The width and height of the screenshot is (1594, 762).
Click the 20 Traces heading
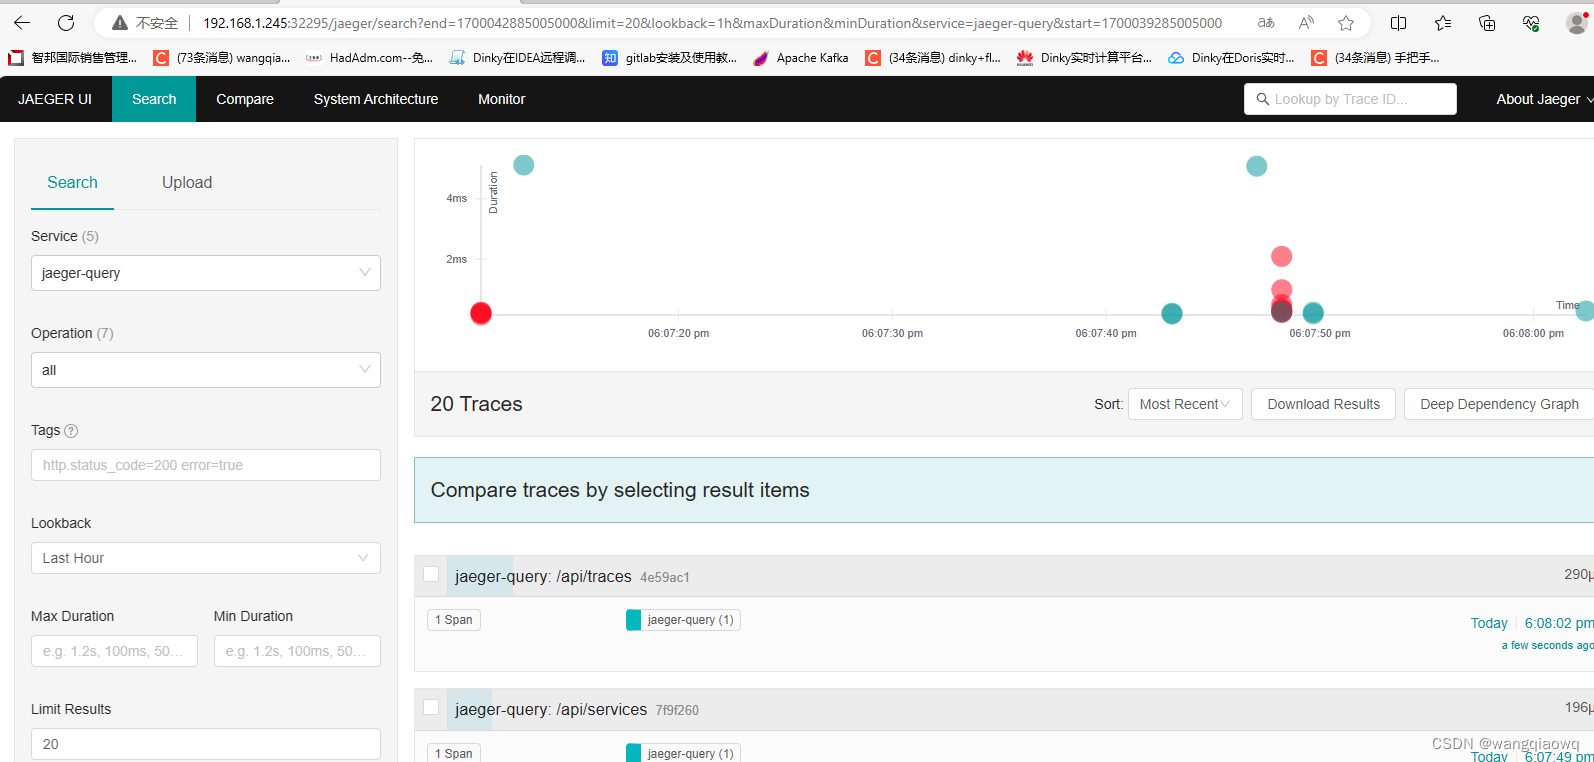[x=476, y=404]
